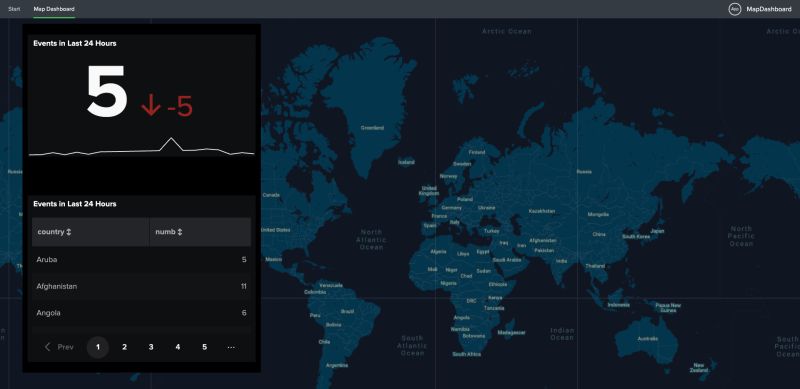The width and height of the screenshot is (800, 389).
Task: Click Russia label on the map
Action: pyautogui.click(x=584, y=172)
